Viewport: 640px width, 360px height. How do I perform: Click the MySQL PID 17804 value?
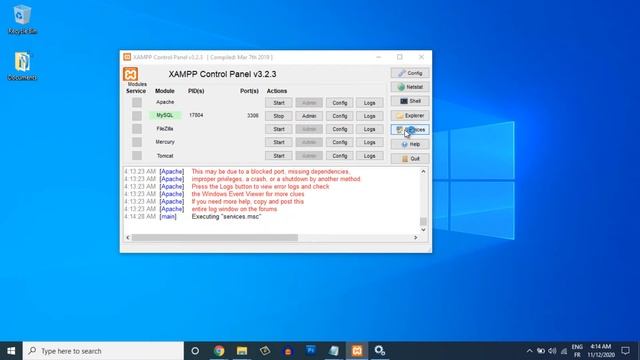click(196, 115)
